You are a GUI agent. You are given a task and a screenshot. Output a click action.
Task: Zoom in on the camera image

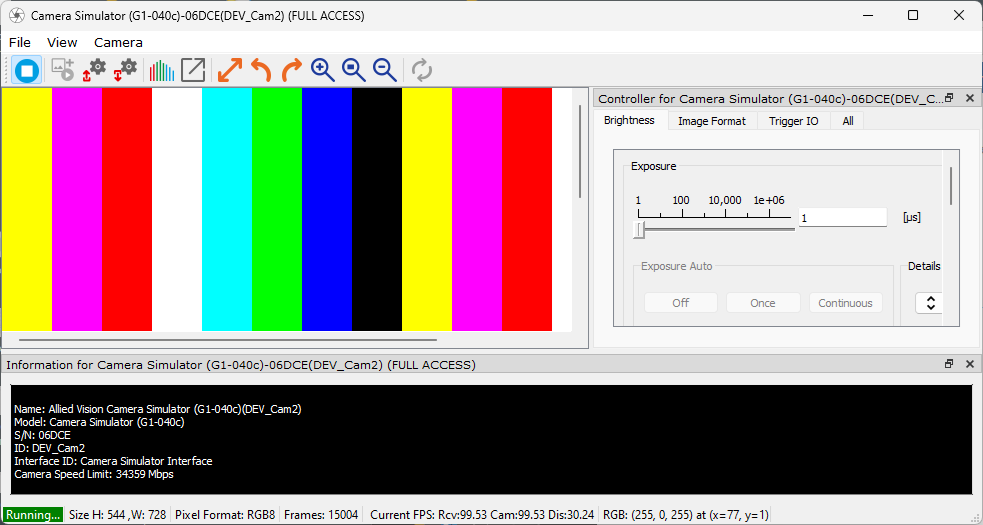pyautogui.click(x=322, y=70)
